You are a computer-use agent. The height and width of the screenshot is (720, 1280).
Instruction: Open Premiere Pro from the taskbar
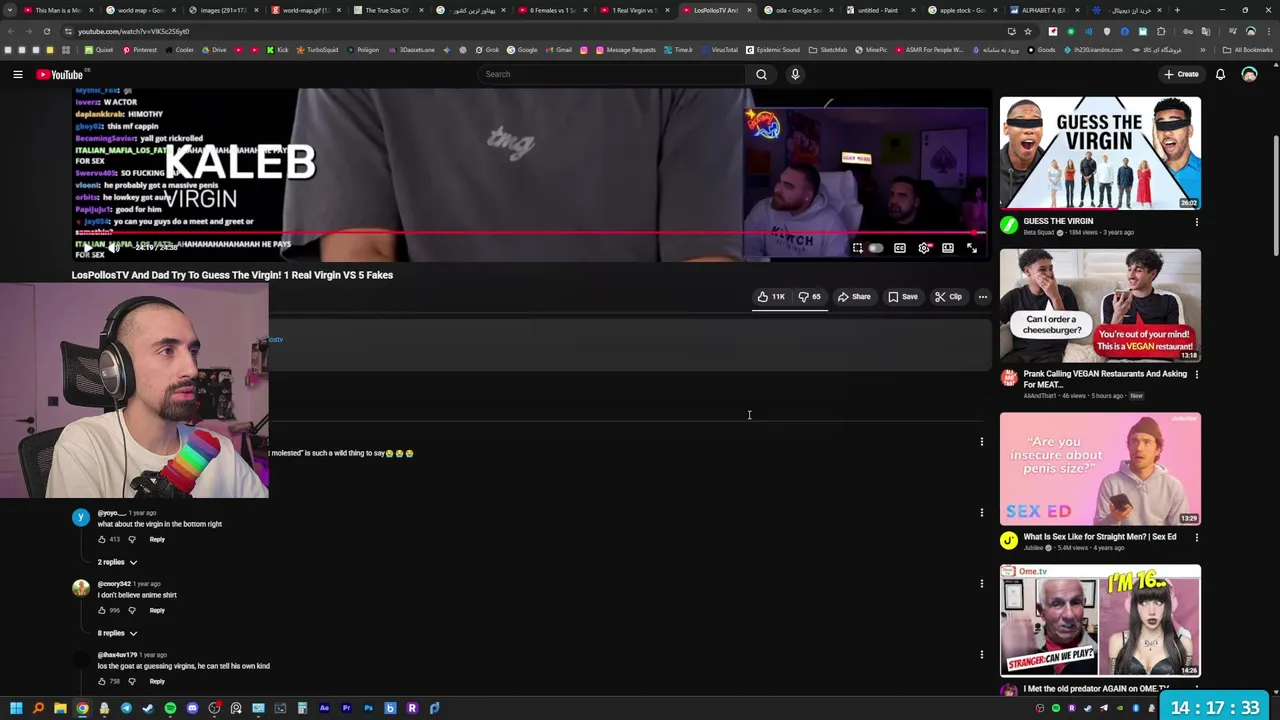(x=346, y=708)
